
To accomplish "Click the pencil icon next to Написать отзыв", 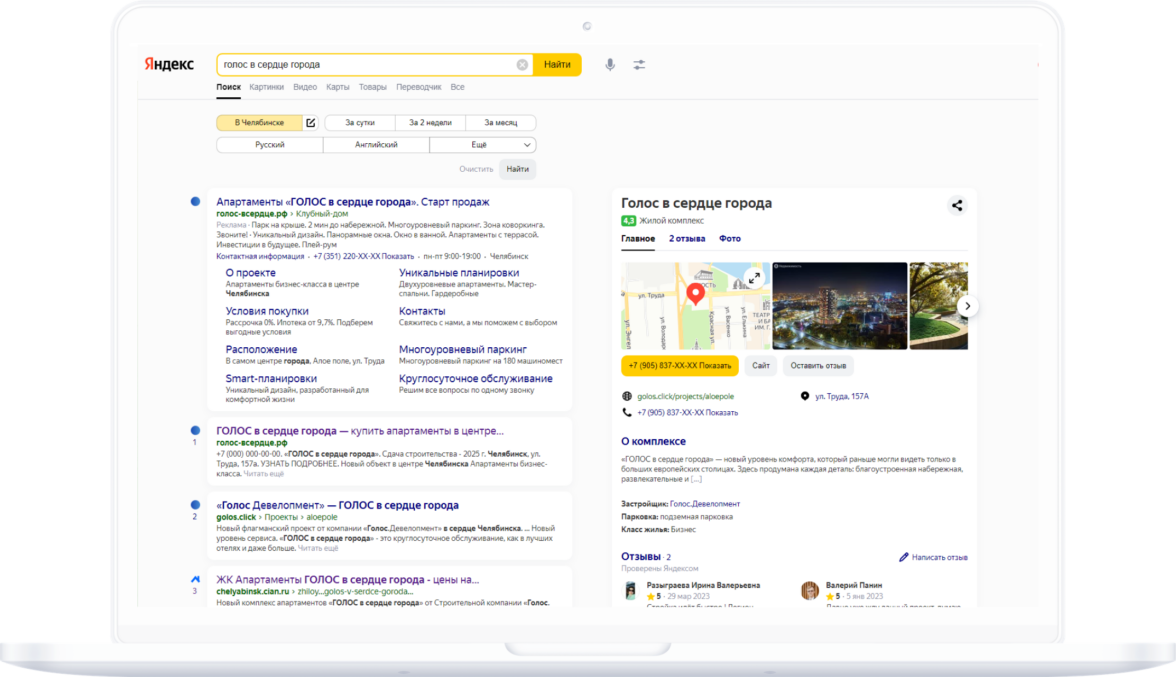I will click(904, 557).
